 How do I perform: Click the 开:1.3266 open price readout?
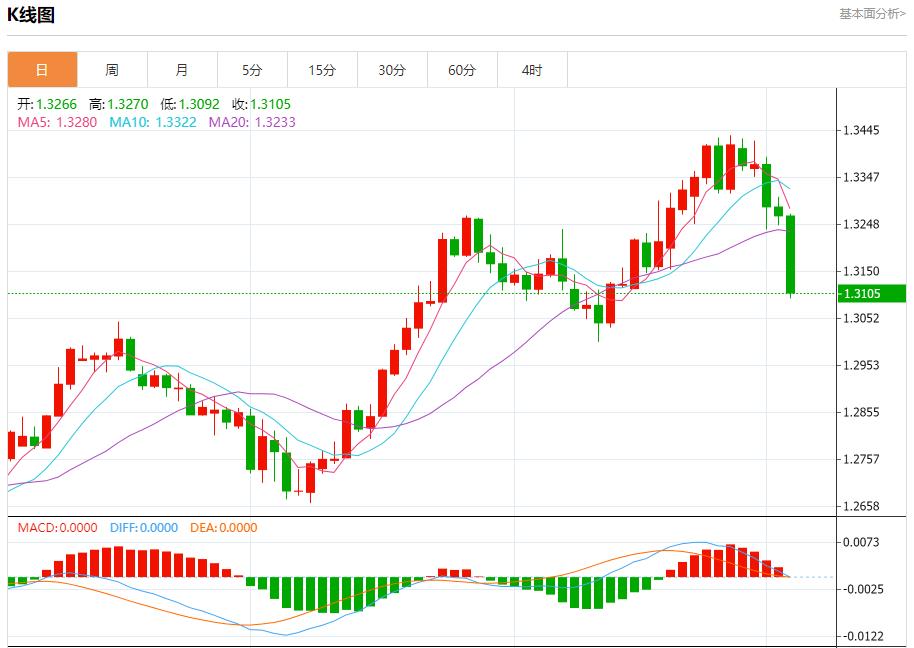tap(50, 104)
